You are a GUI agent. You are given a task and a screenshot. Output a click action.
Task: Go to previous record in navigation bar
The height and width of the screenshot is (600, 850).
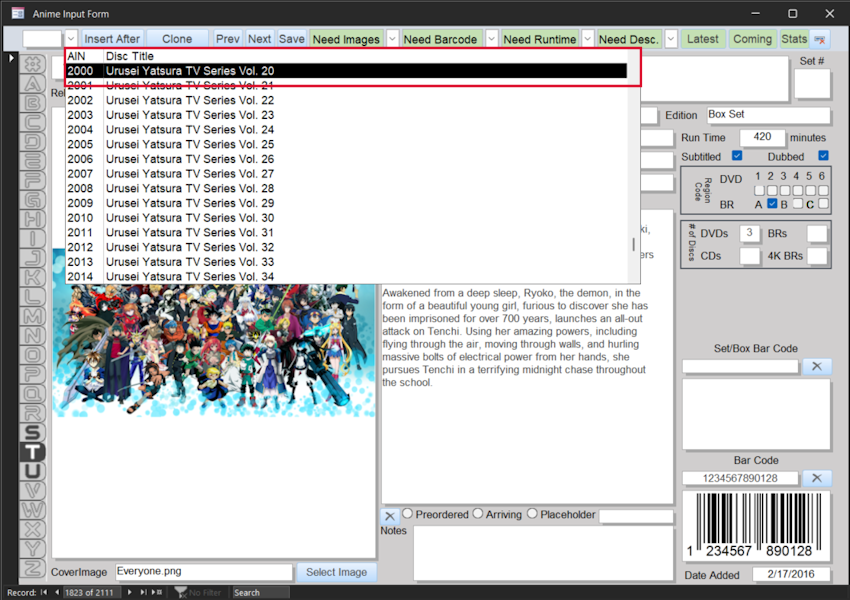56,592
